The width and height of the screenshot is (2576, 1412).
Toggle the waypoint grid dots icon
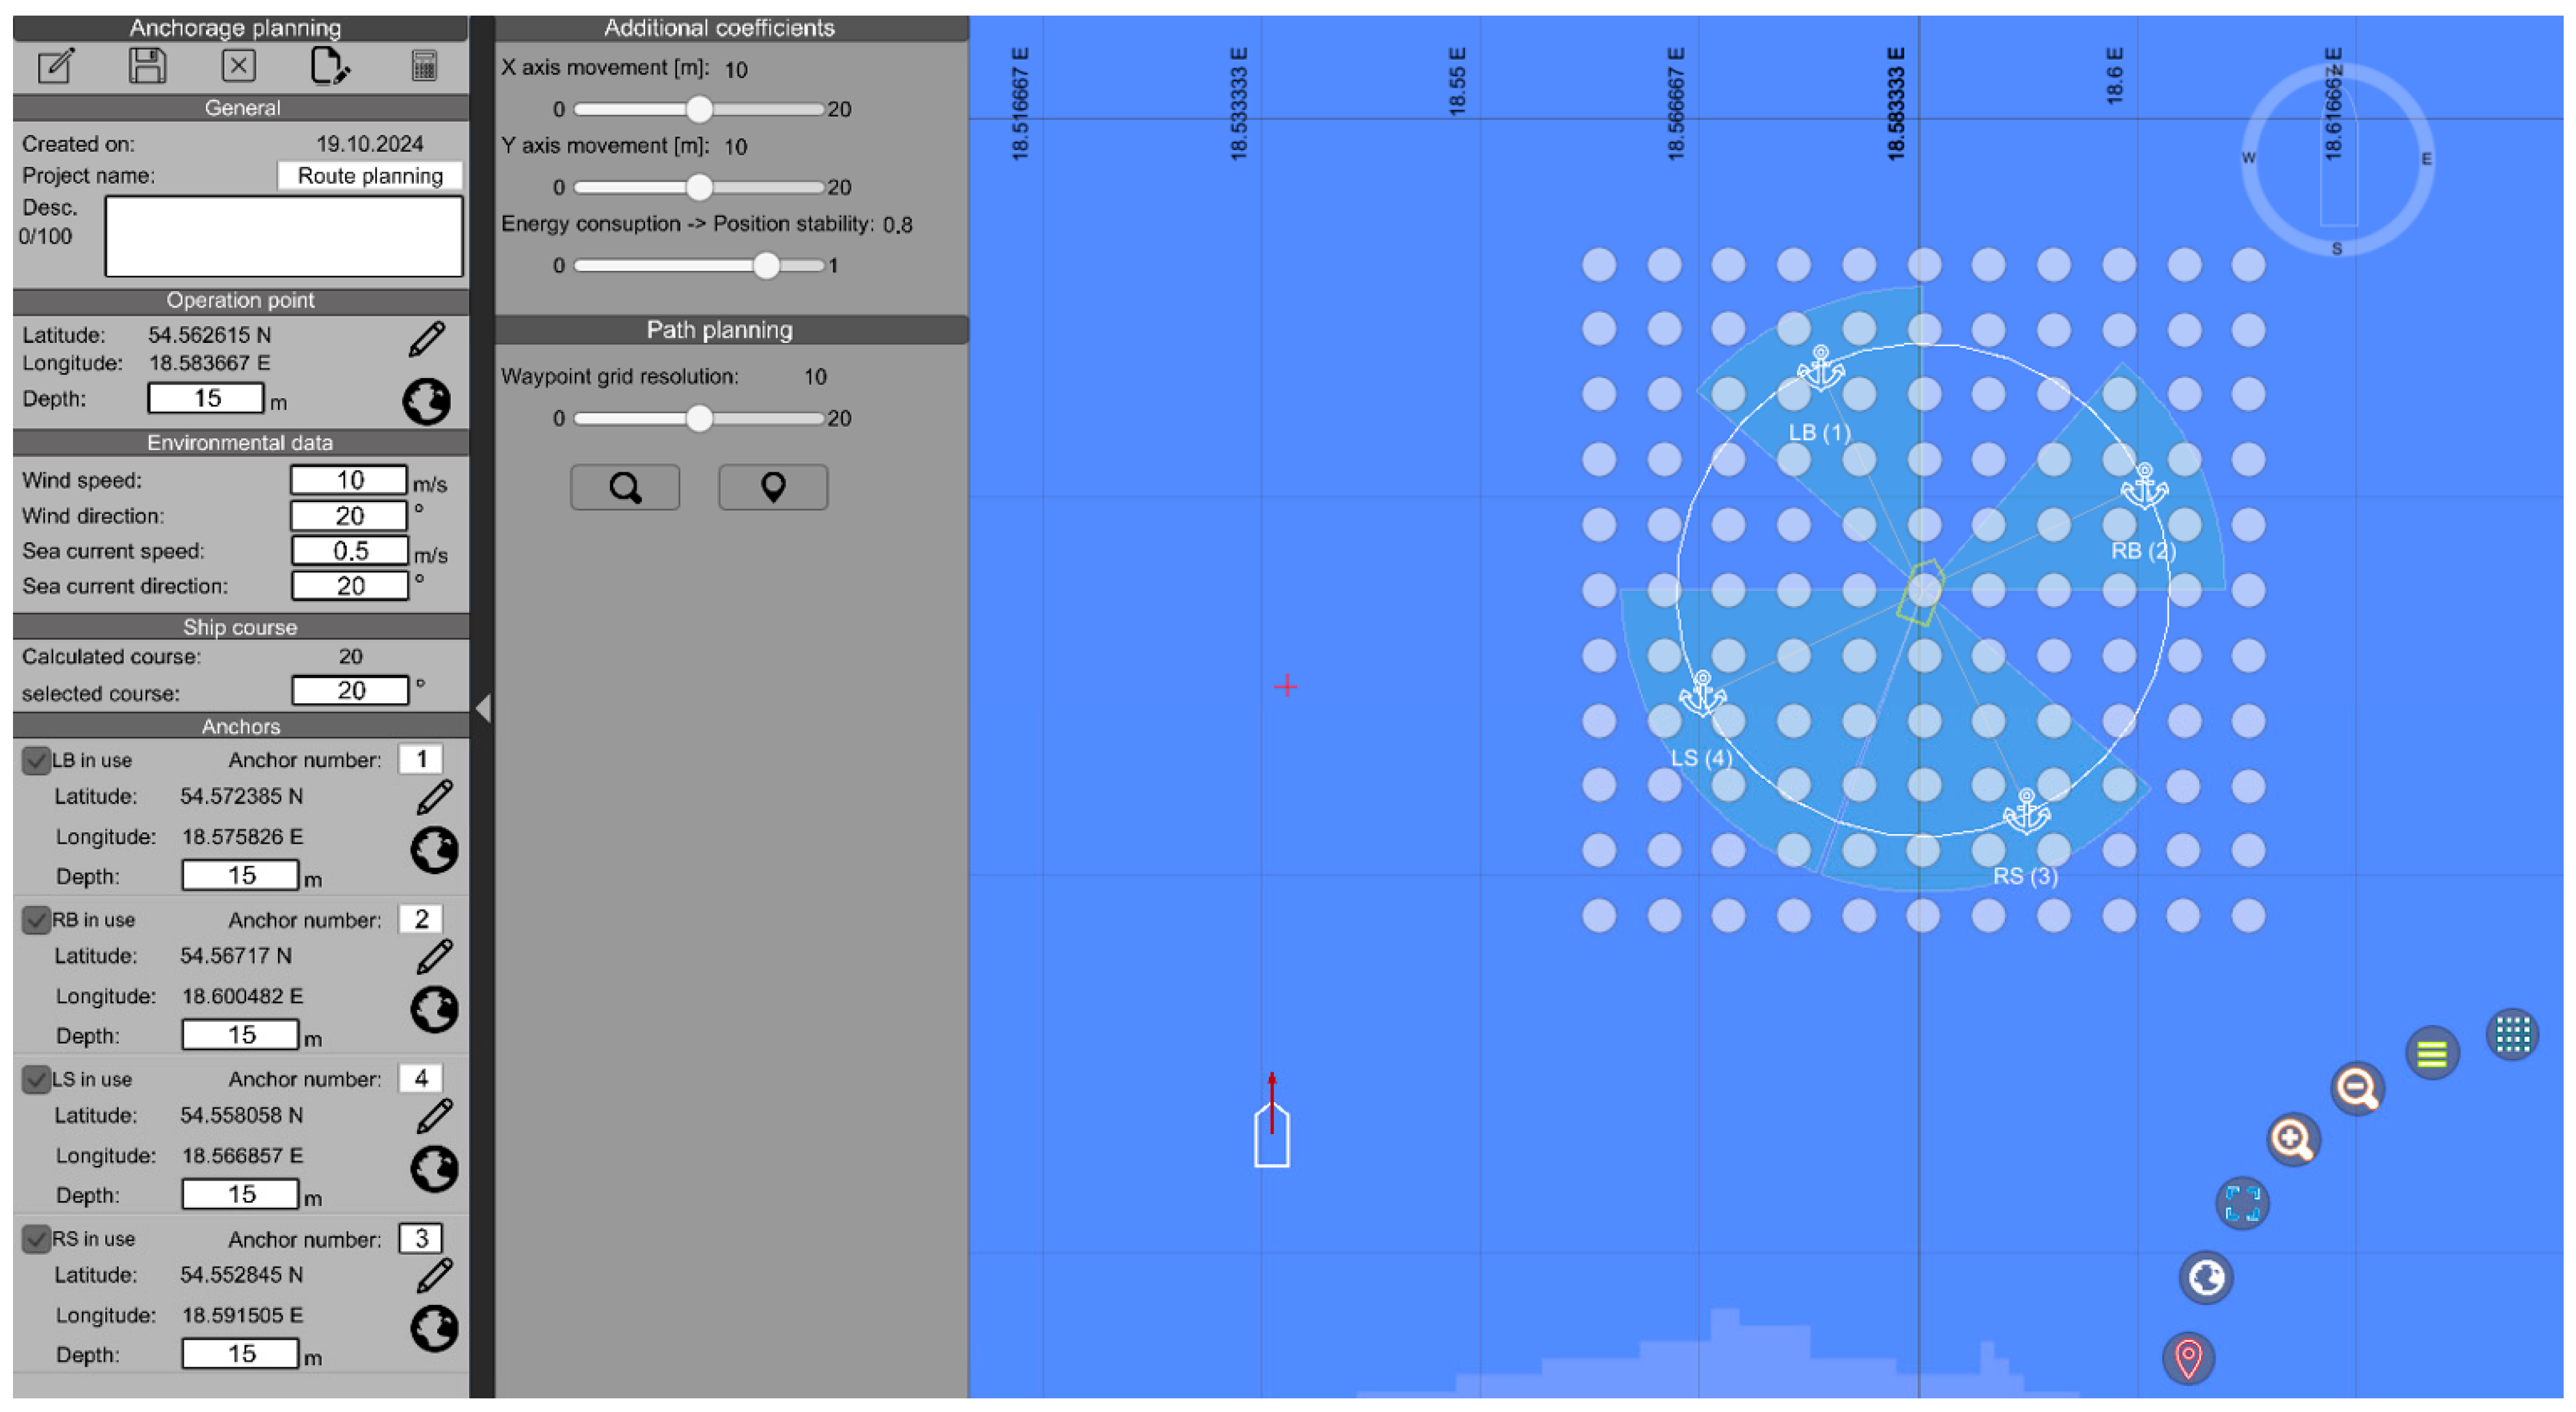click(2512, 1034)
